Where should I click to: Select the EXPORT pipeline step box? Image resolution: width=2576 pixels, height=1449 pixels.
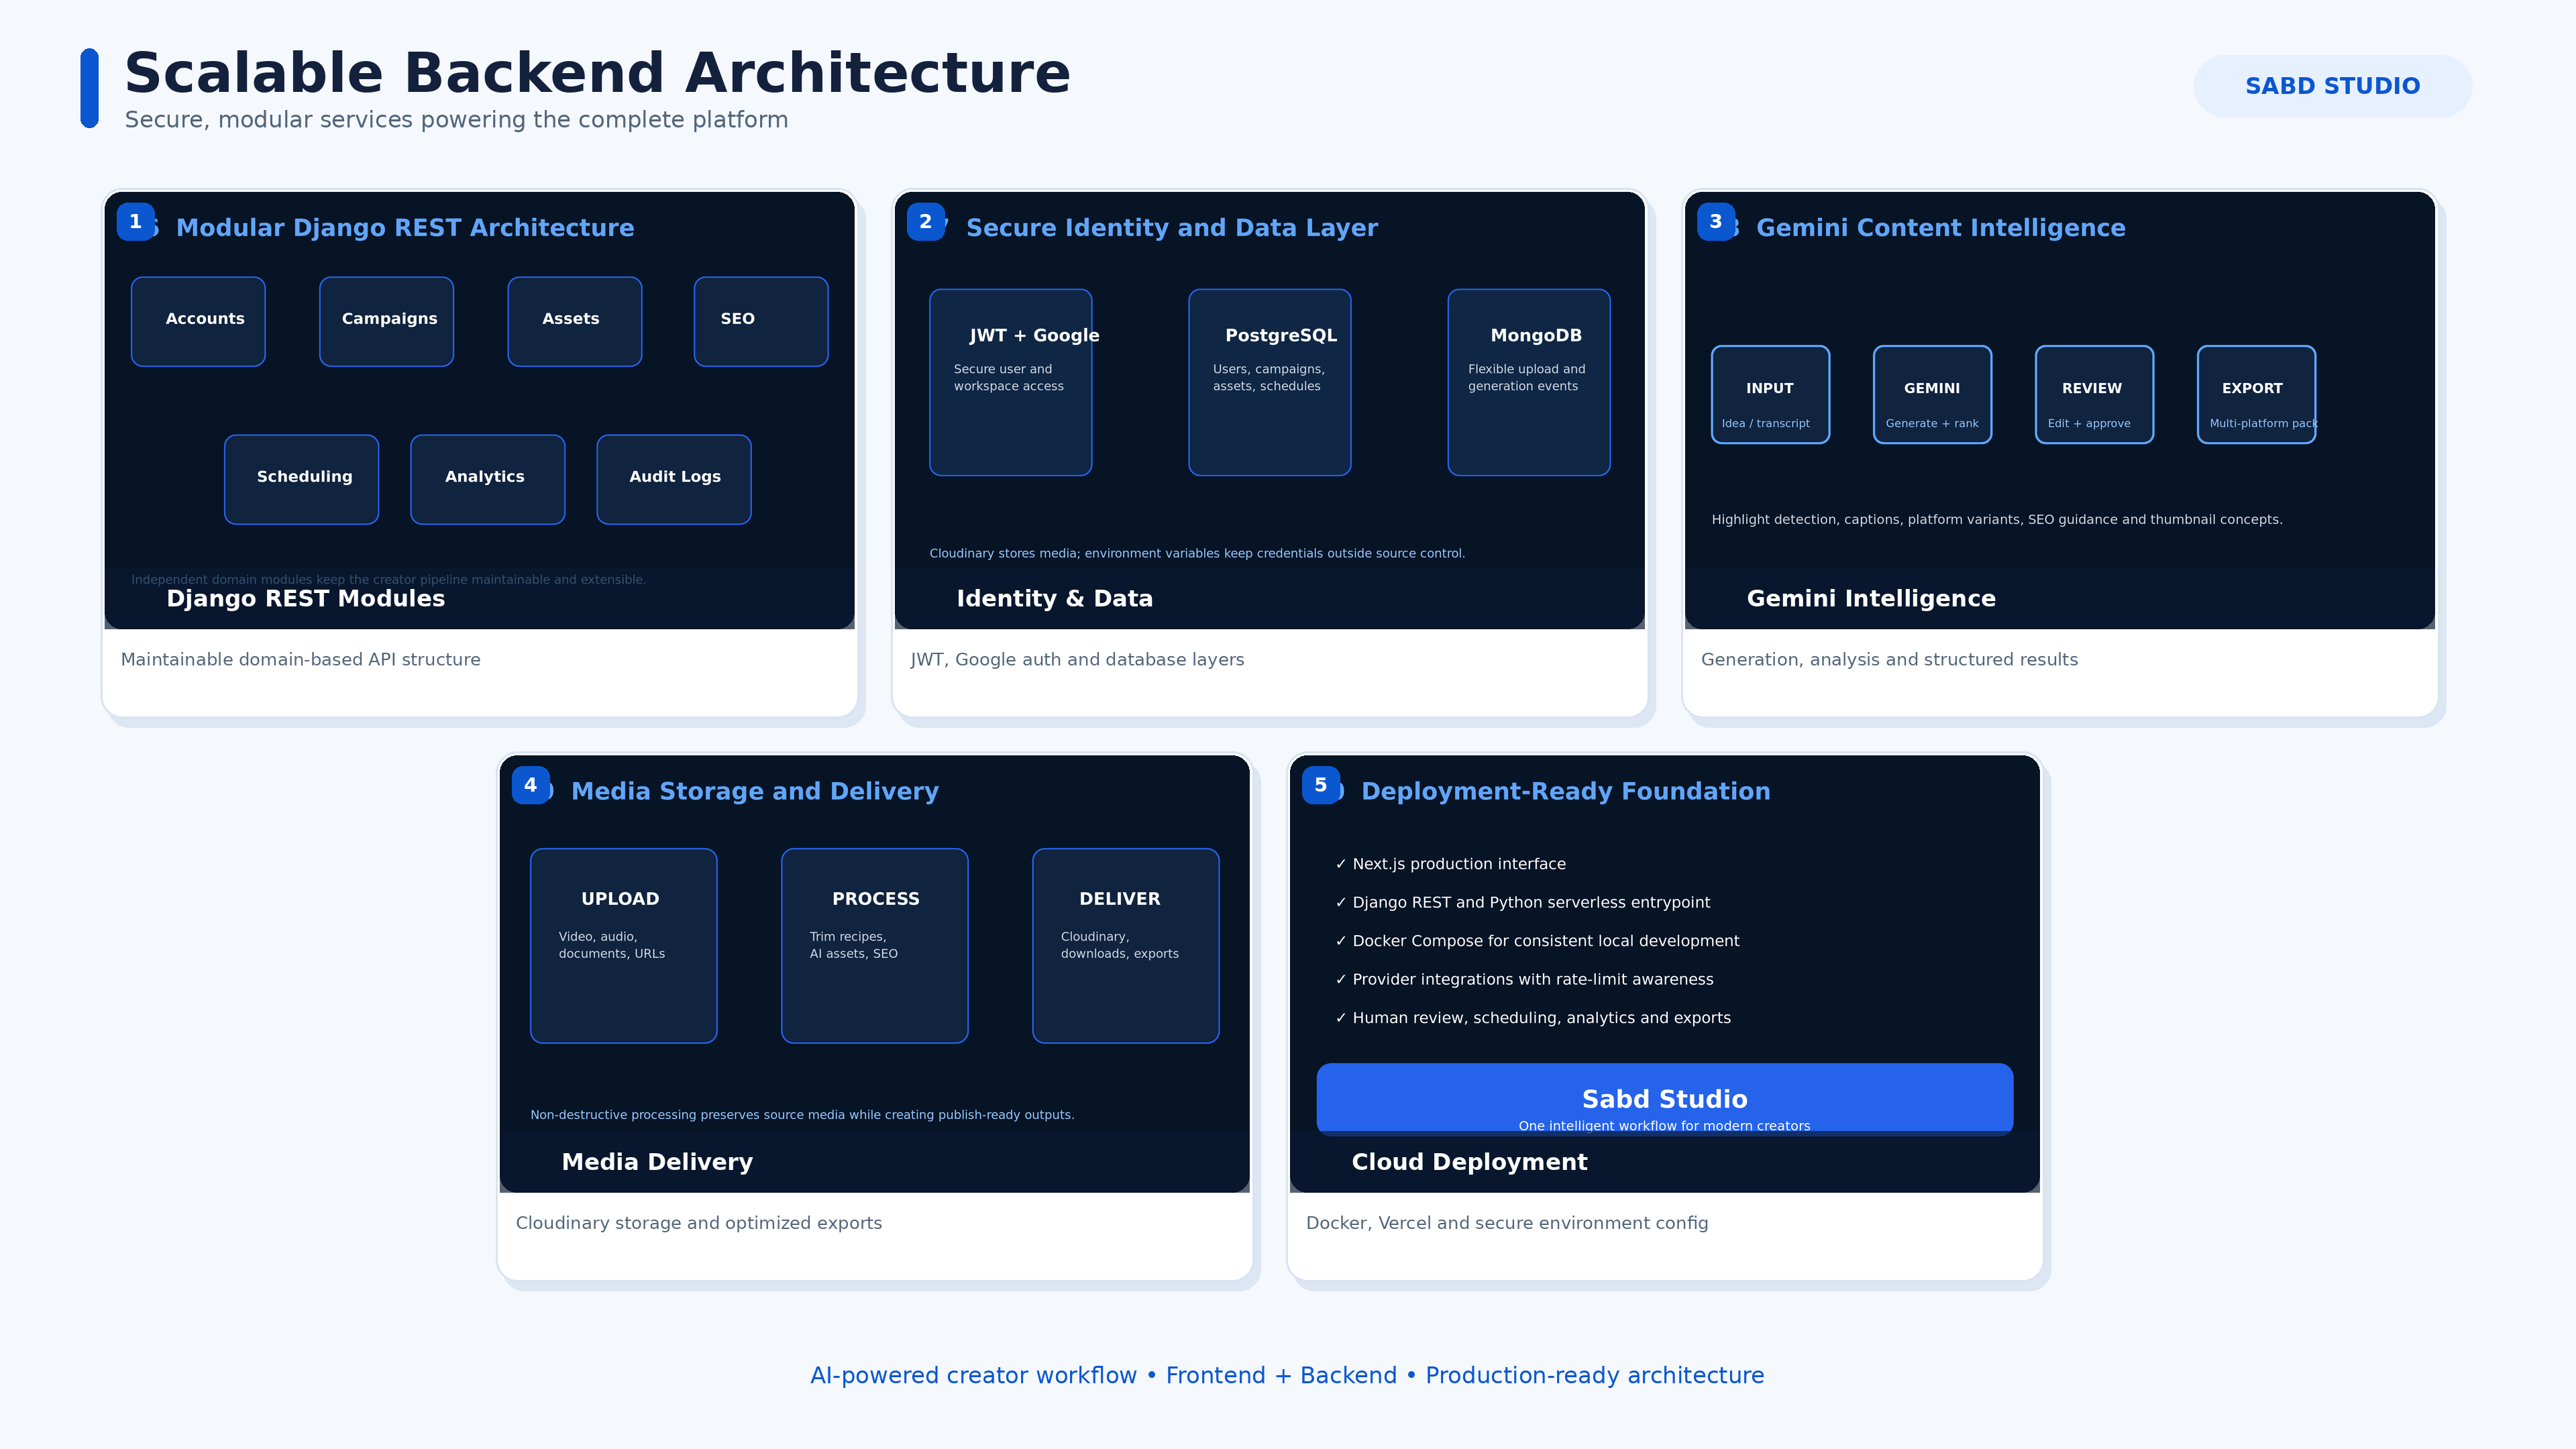(x=2256, y=394)
